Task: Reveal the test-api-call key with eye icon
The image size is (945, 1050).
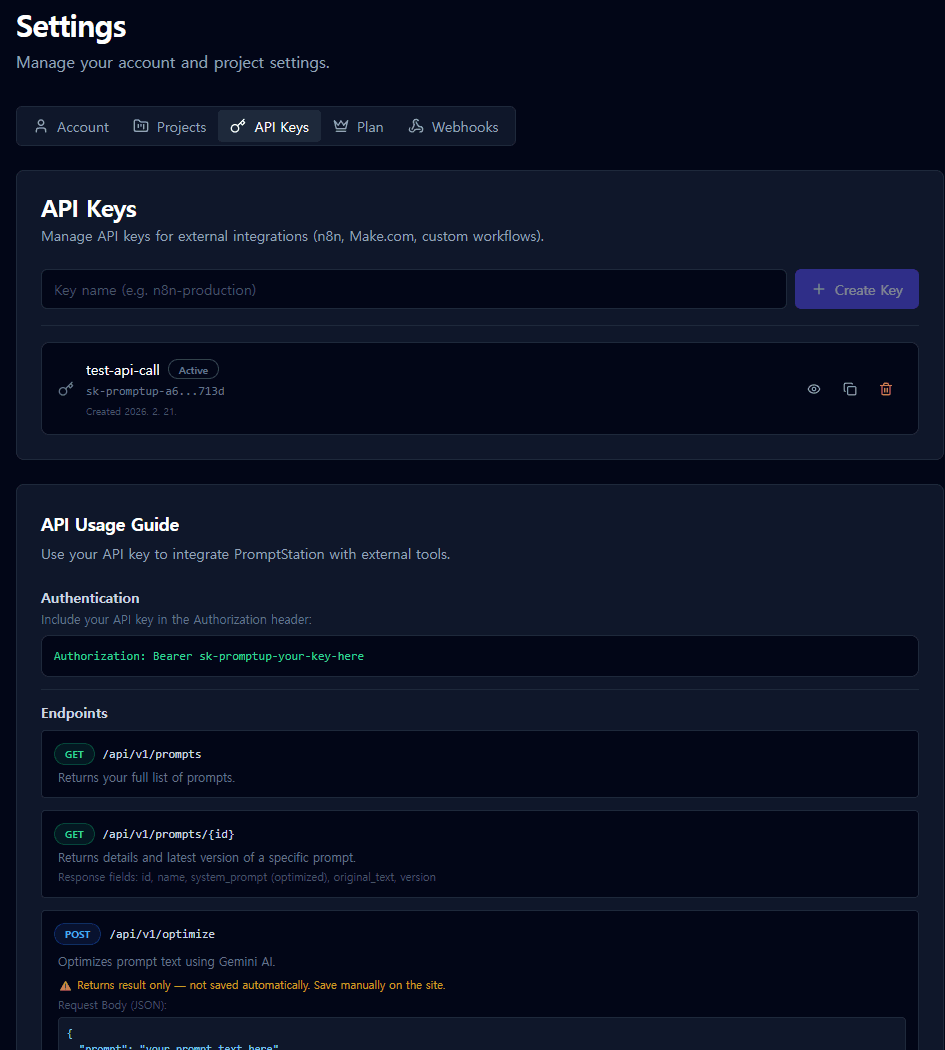Action: click(x=813, y=389)
